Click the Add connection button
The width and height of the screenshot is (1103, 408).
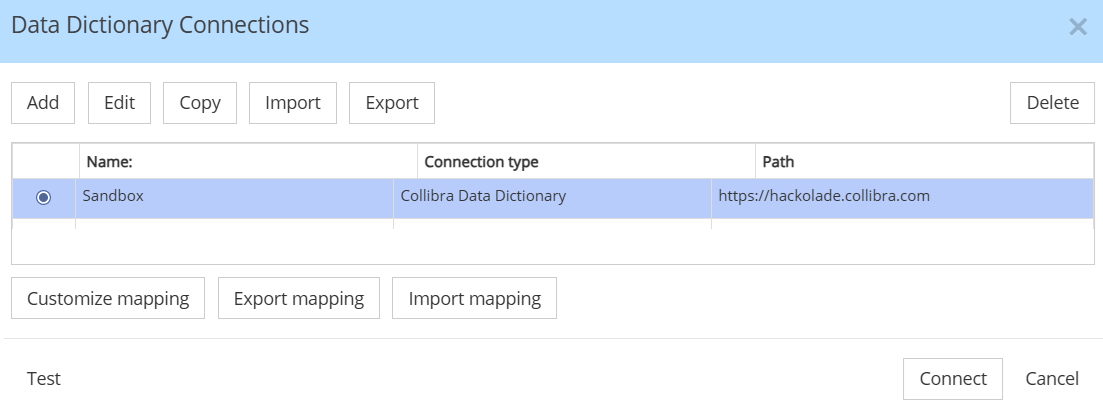coord(43,103)
